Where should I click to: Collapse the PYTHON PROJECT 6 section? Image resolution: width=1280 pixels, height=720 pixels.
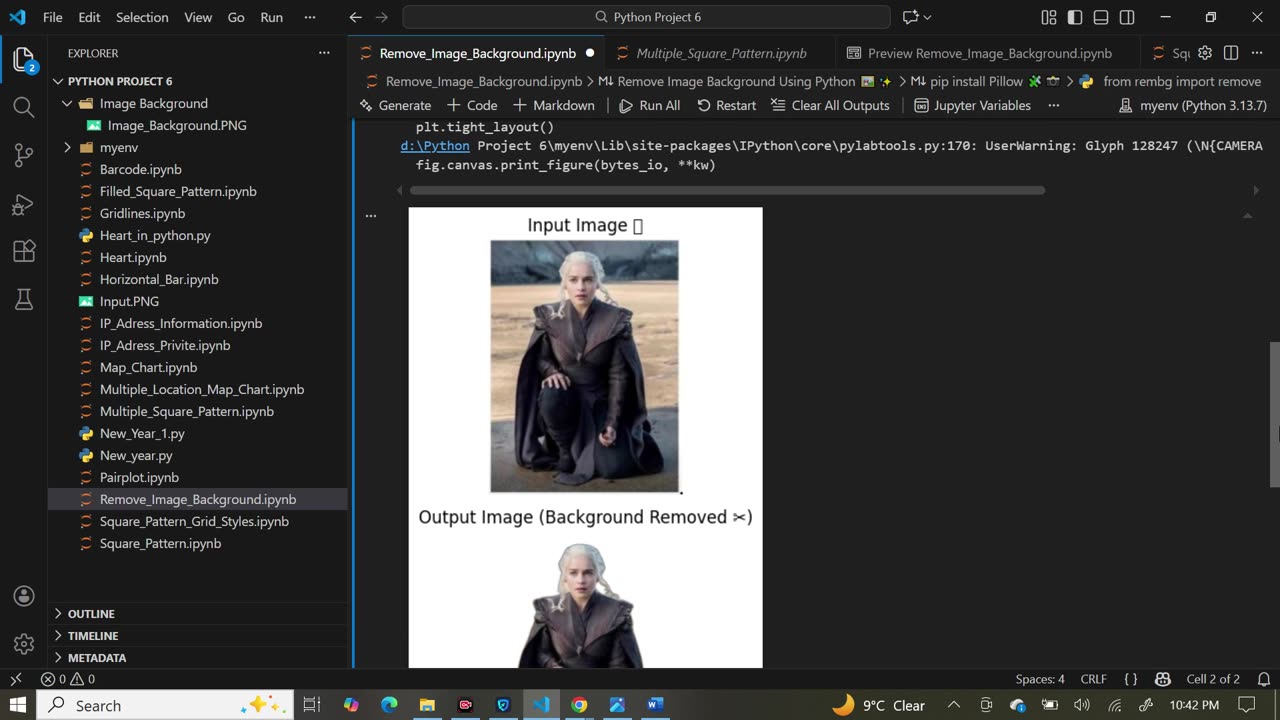(198, 81)
